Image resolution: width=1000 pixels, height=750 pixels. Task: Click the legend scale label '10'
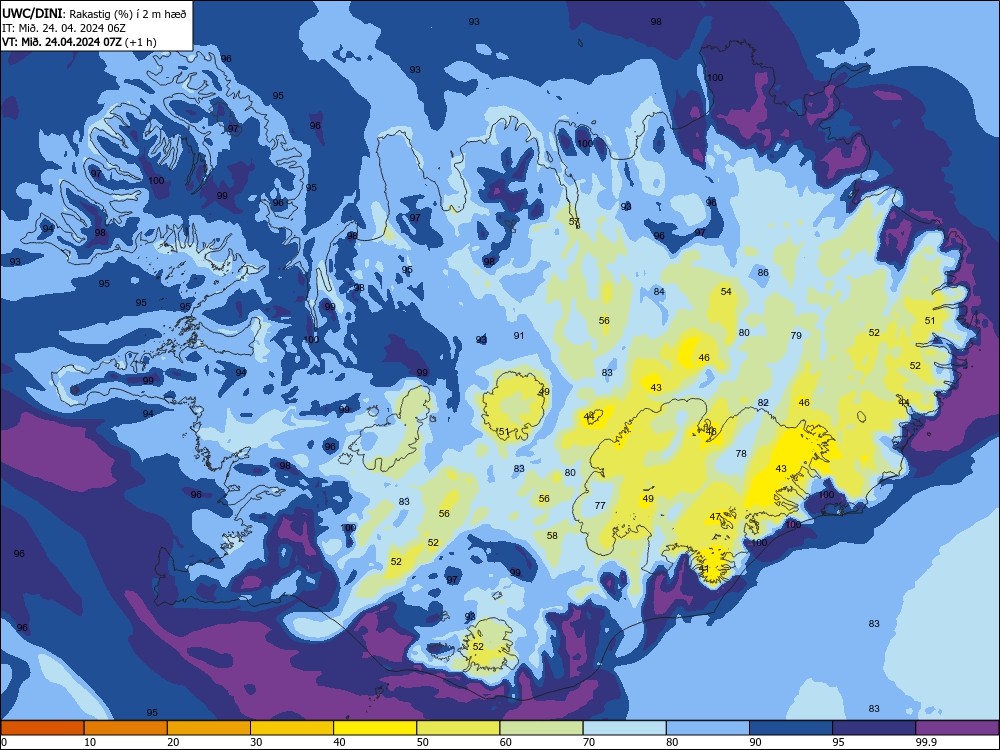click(90, 742)
